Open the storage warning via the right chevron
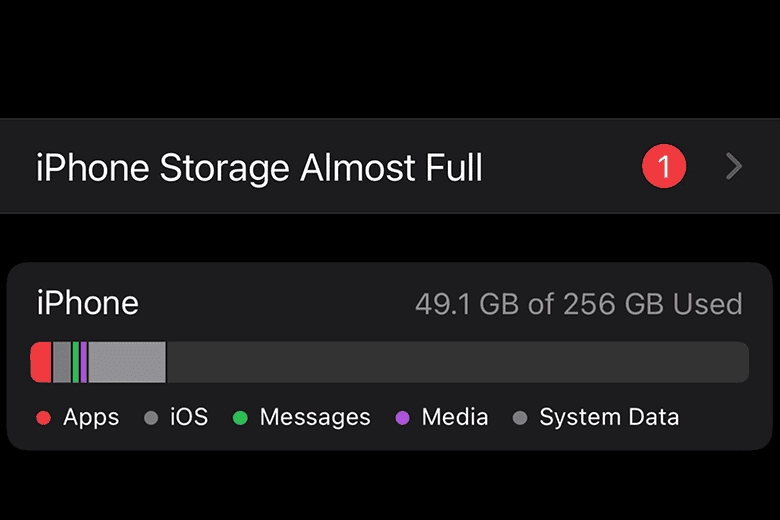The height and width of the screenshot is (520, 780). [x=734, y=166]
